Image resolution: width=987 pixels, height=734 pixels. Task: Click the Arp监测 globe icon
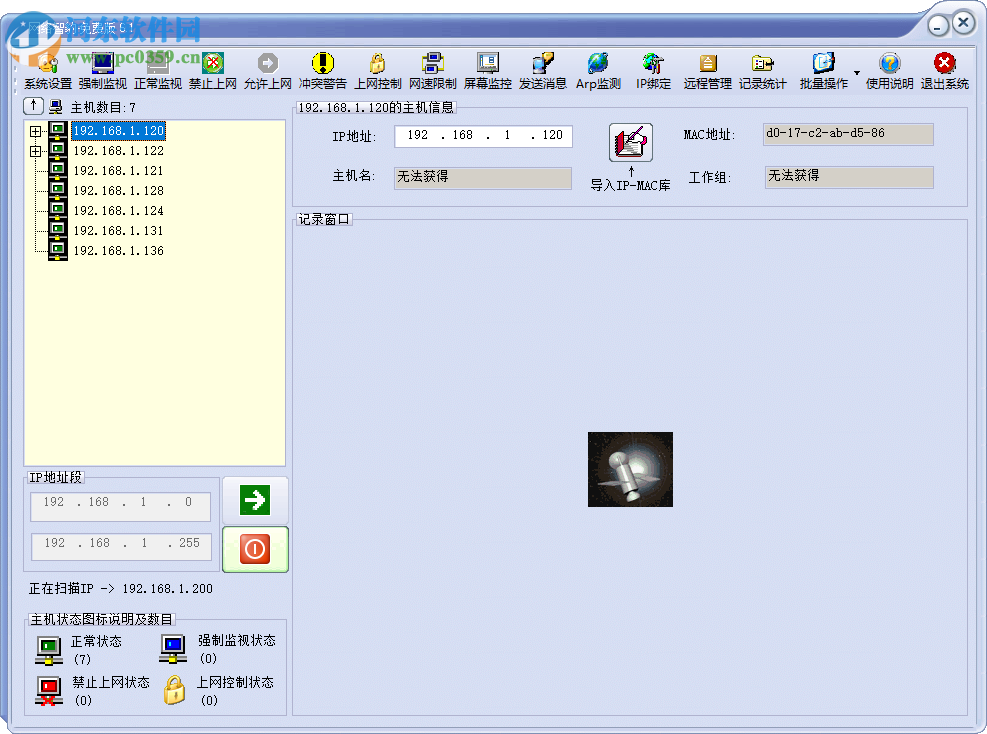(x=598, y=72)
